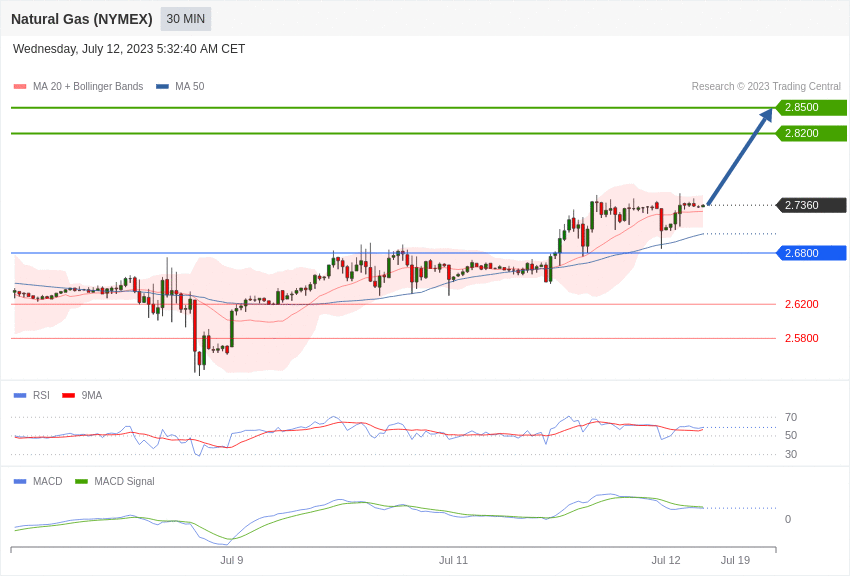Click the Jul 12 date marker
Viewport: 850px width, 576px height.
pos(666,560)
